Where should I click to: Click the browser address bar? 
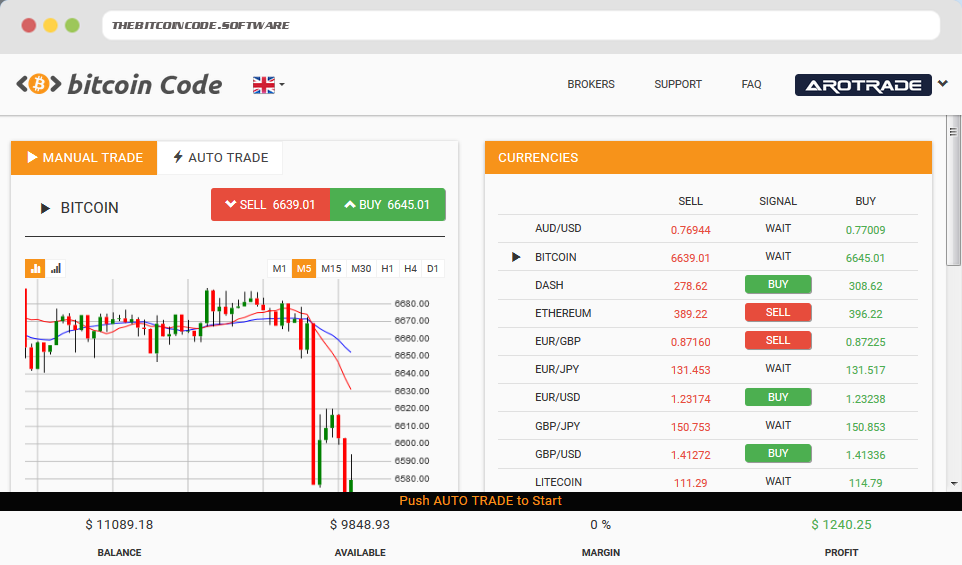pyautogui.click(x=520, y=25)
